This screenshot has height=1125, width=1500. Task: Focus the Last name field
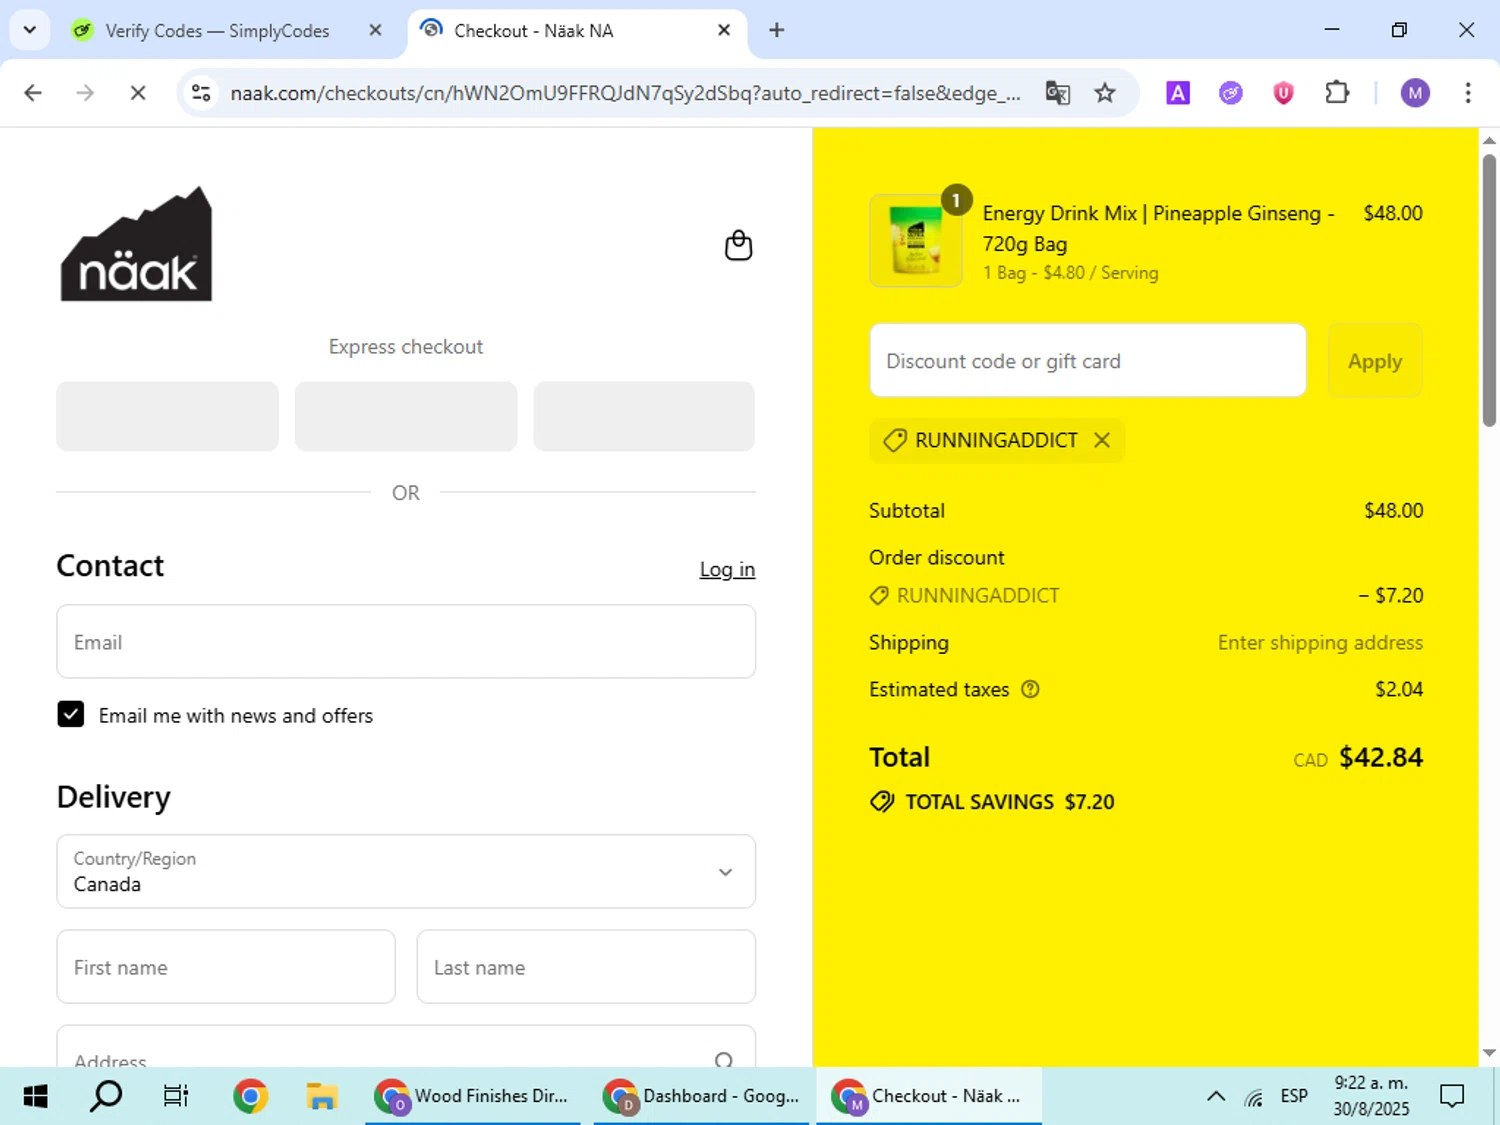pos(586,967)
